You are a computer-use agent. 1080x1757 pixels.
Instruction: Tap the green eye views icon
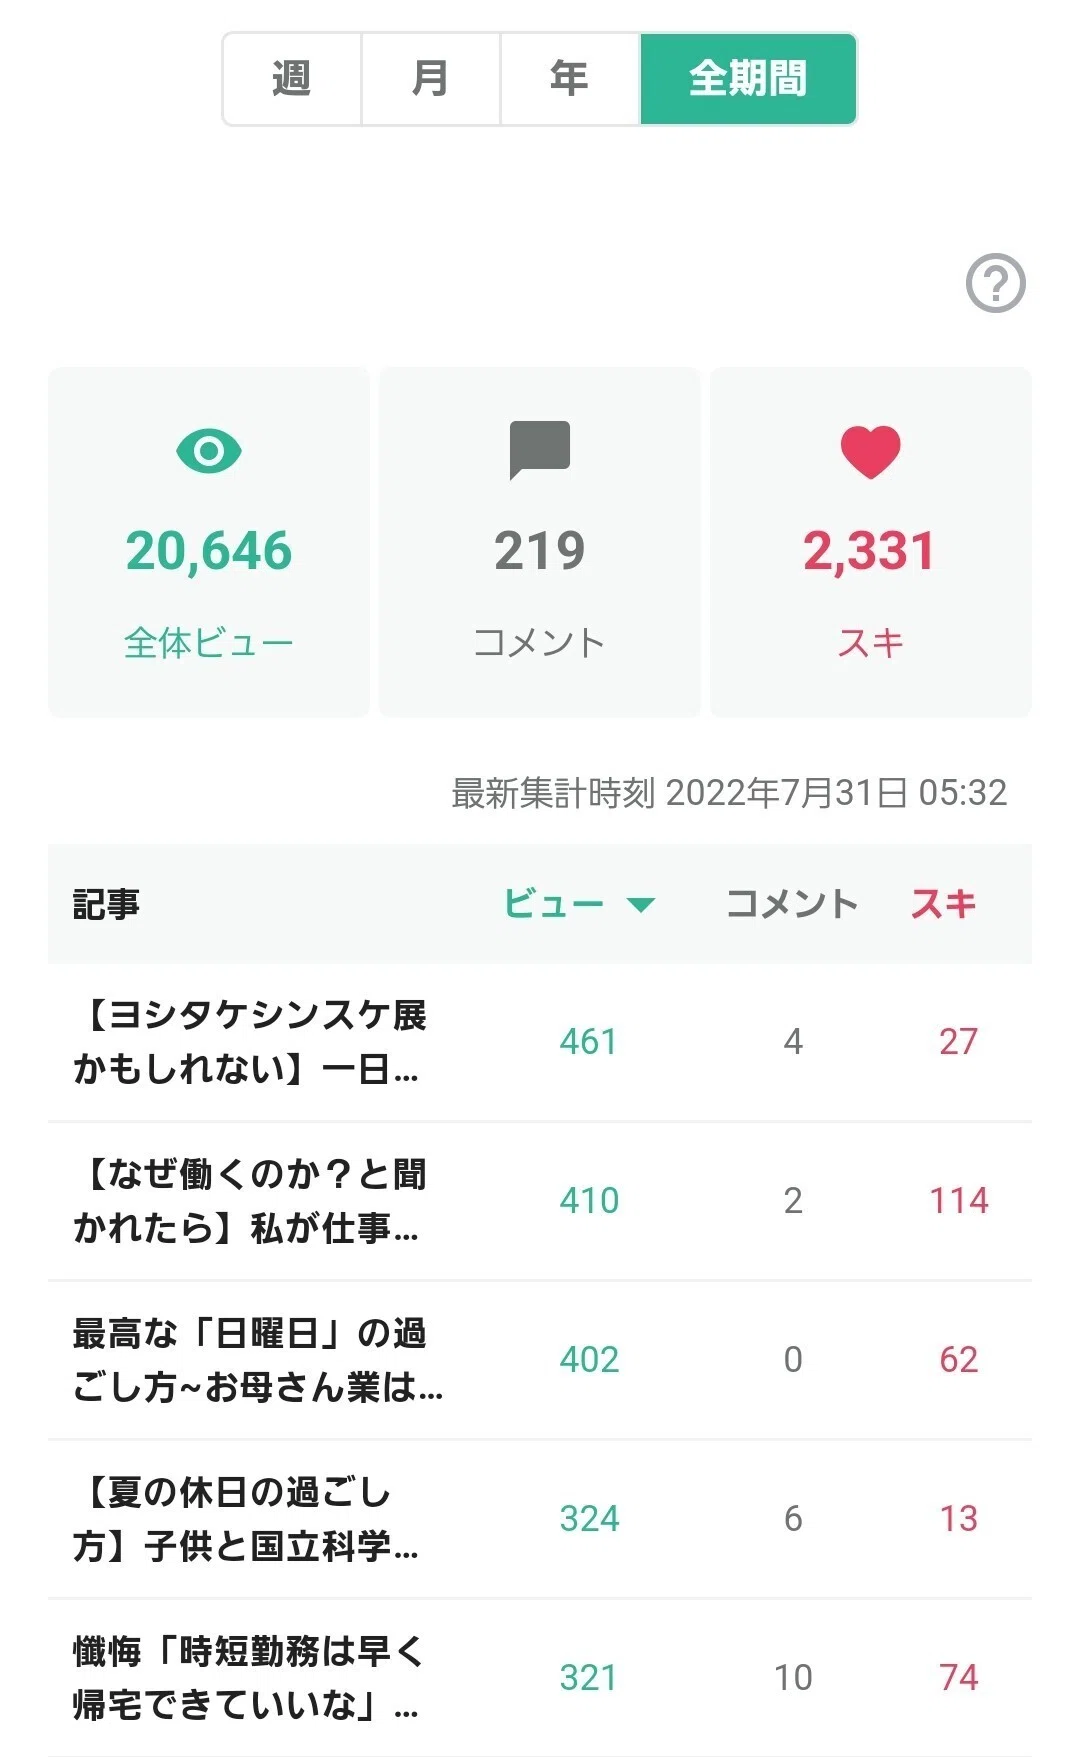[209, 451]
